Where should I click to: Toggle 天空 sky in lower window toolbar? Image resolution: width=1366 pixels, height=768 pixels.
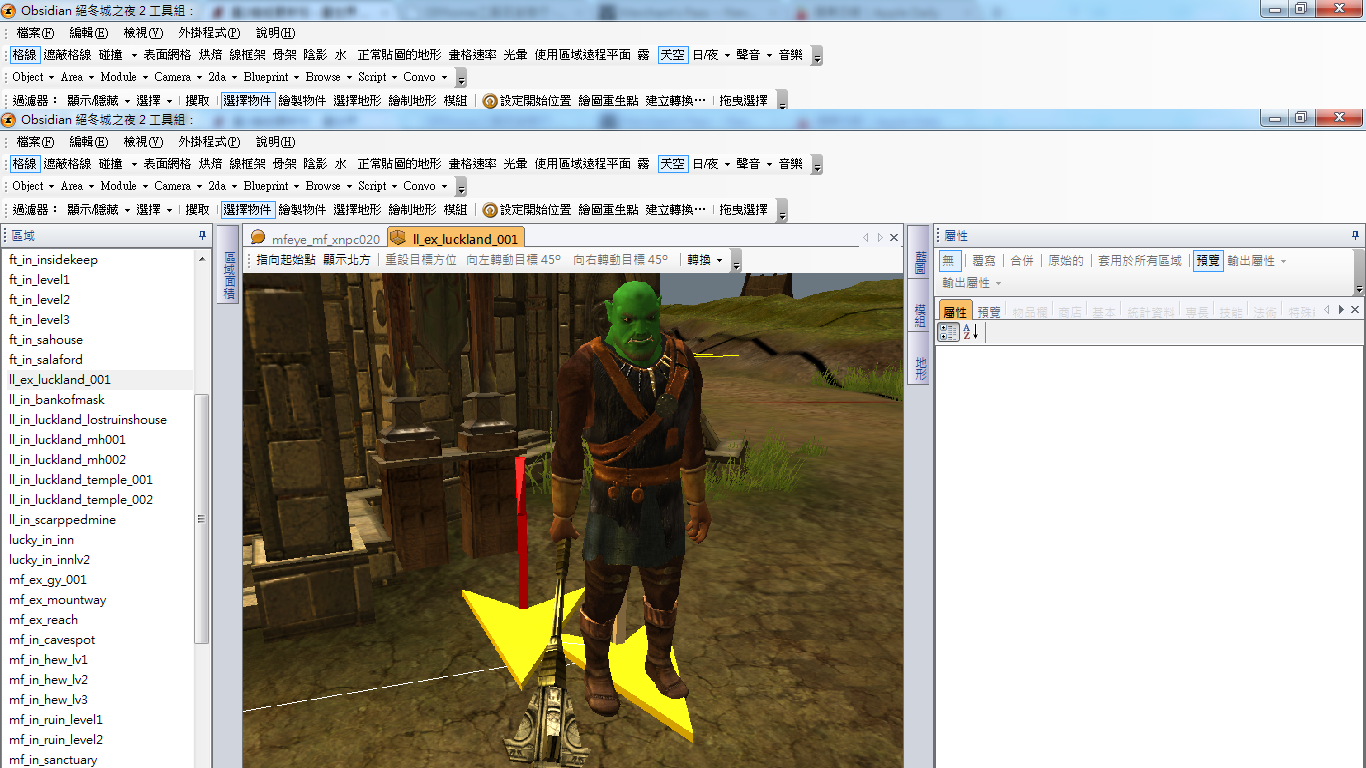(673, 164)
